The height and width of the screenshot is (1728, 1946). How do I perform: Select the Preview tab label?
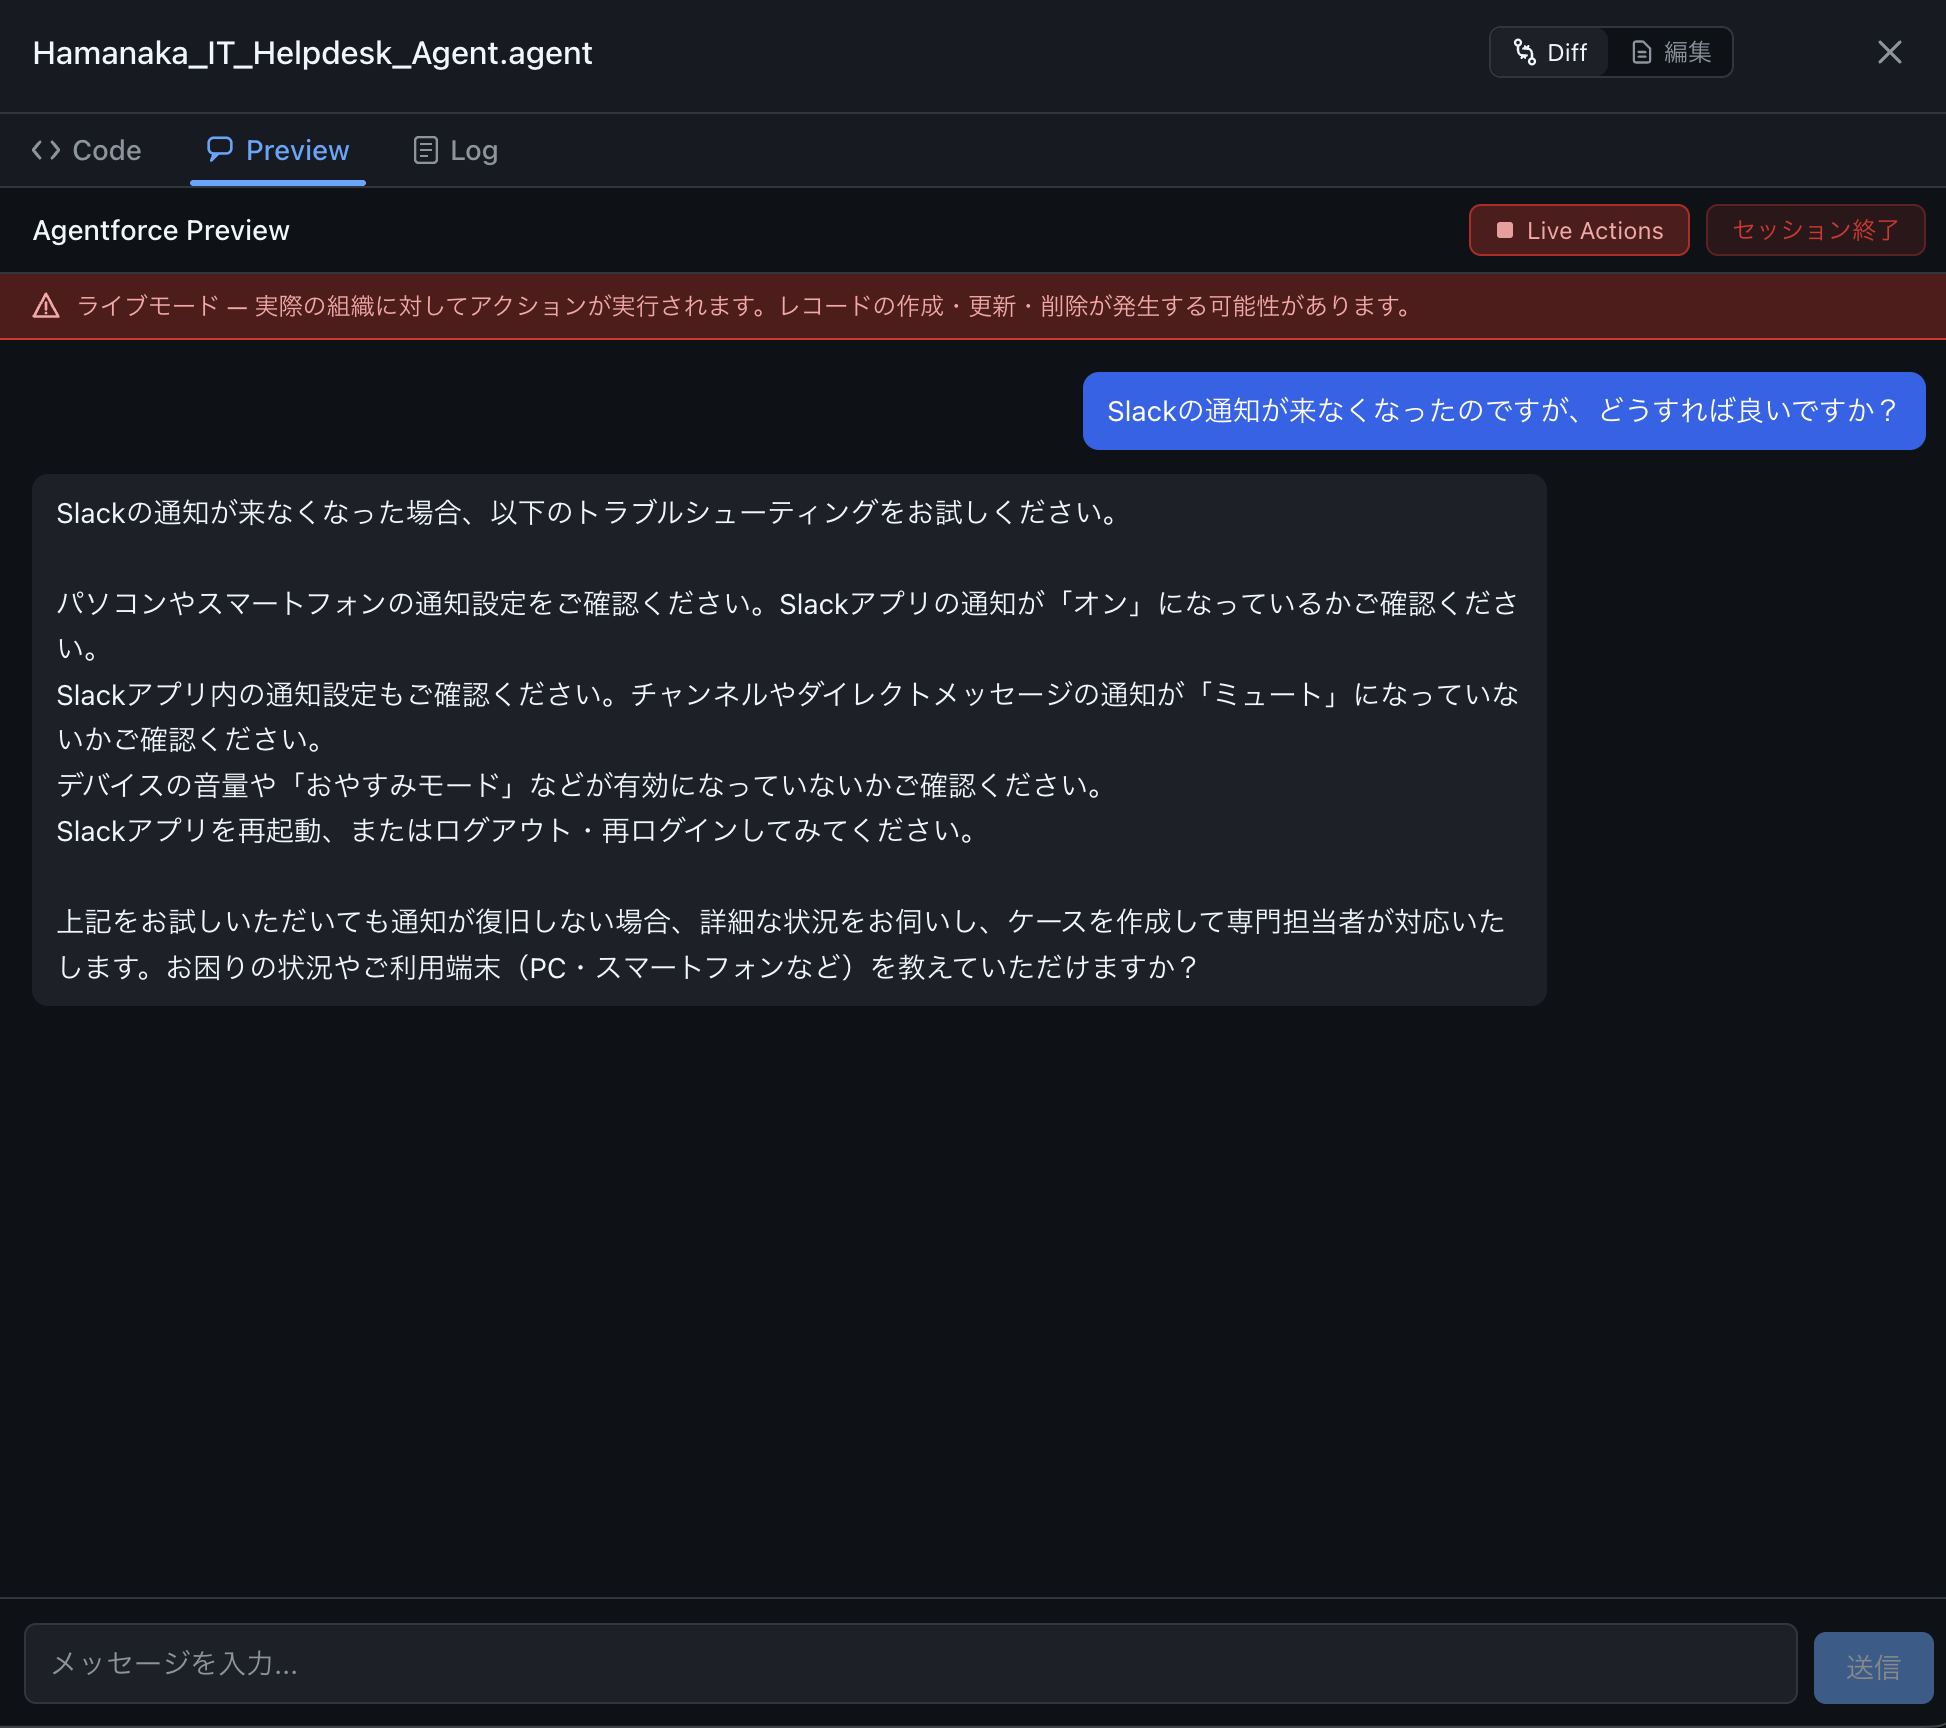pyautogui.click(x=297, y=150)
